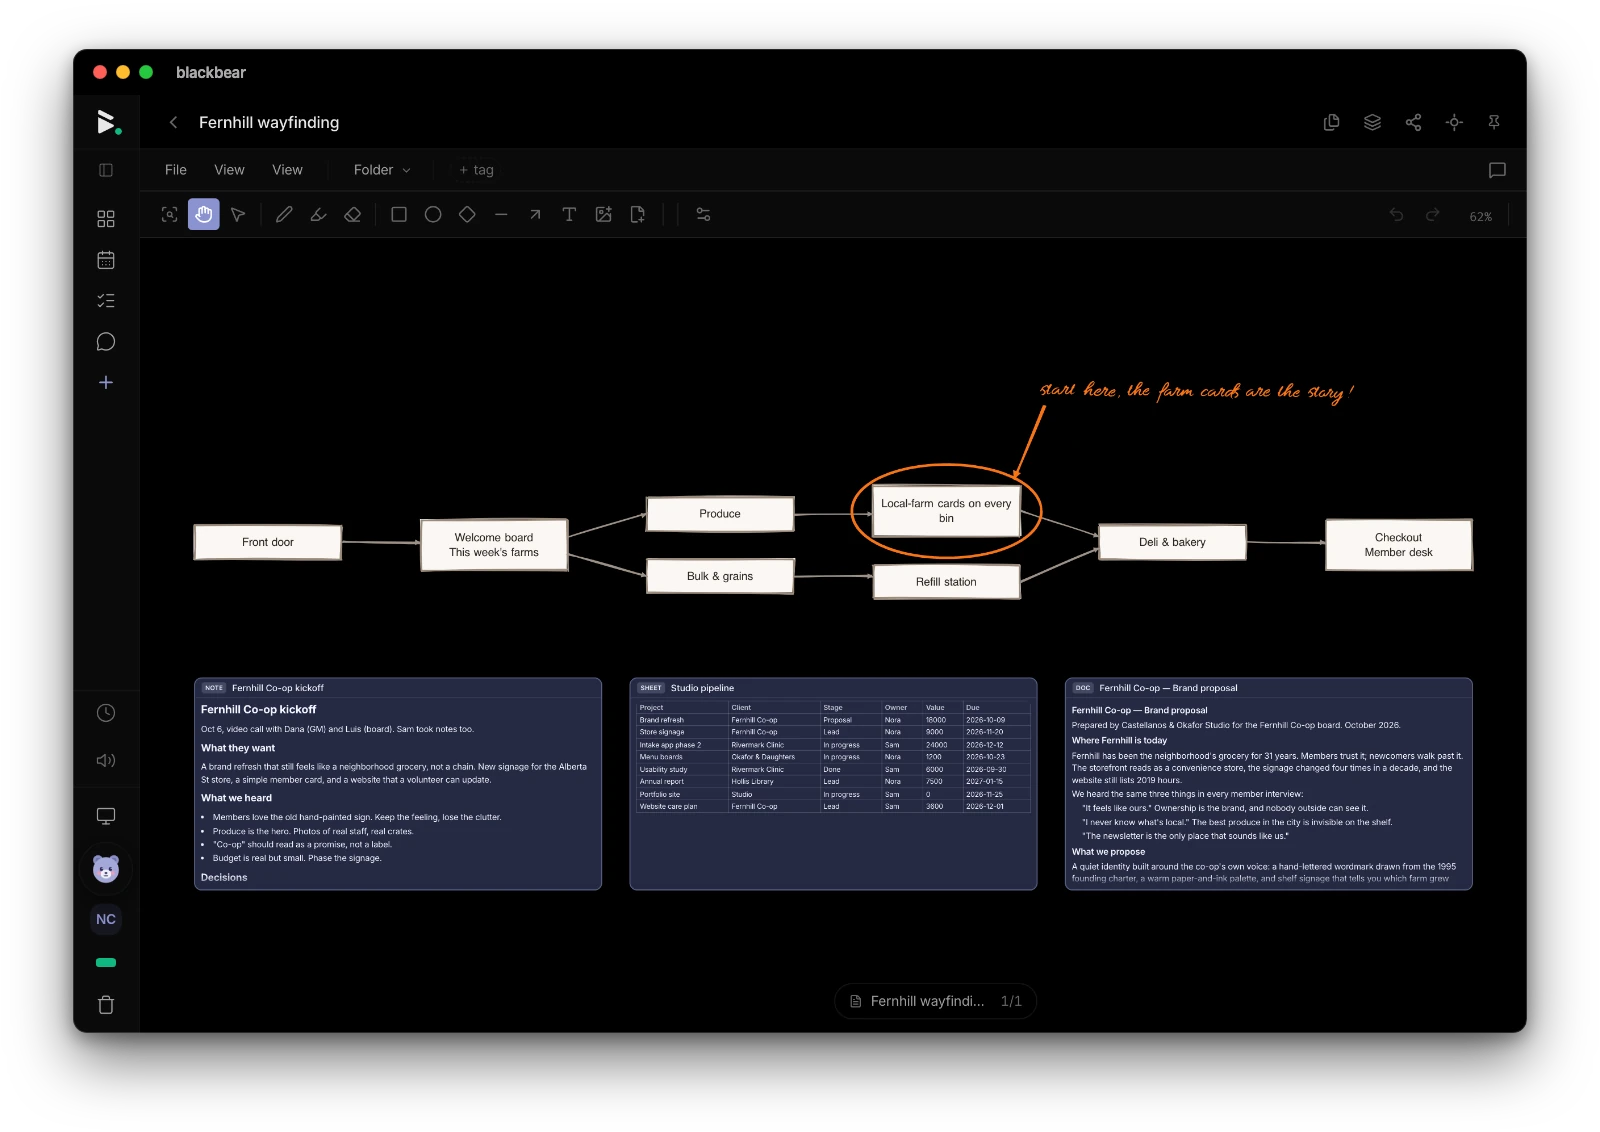Redo the last canvas action
The image size is (1600, 1132).
(x=1432, y=215)
